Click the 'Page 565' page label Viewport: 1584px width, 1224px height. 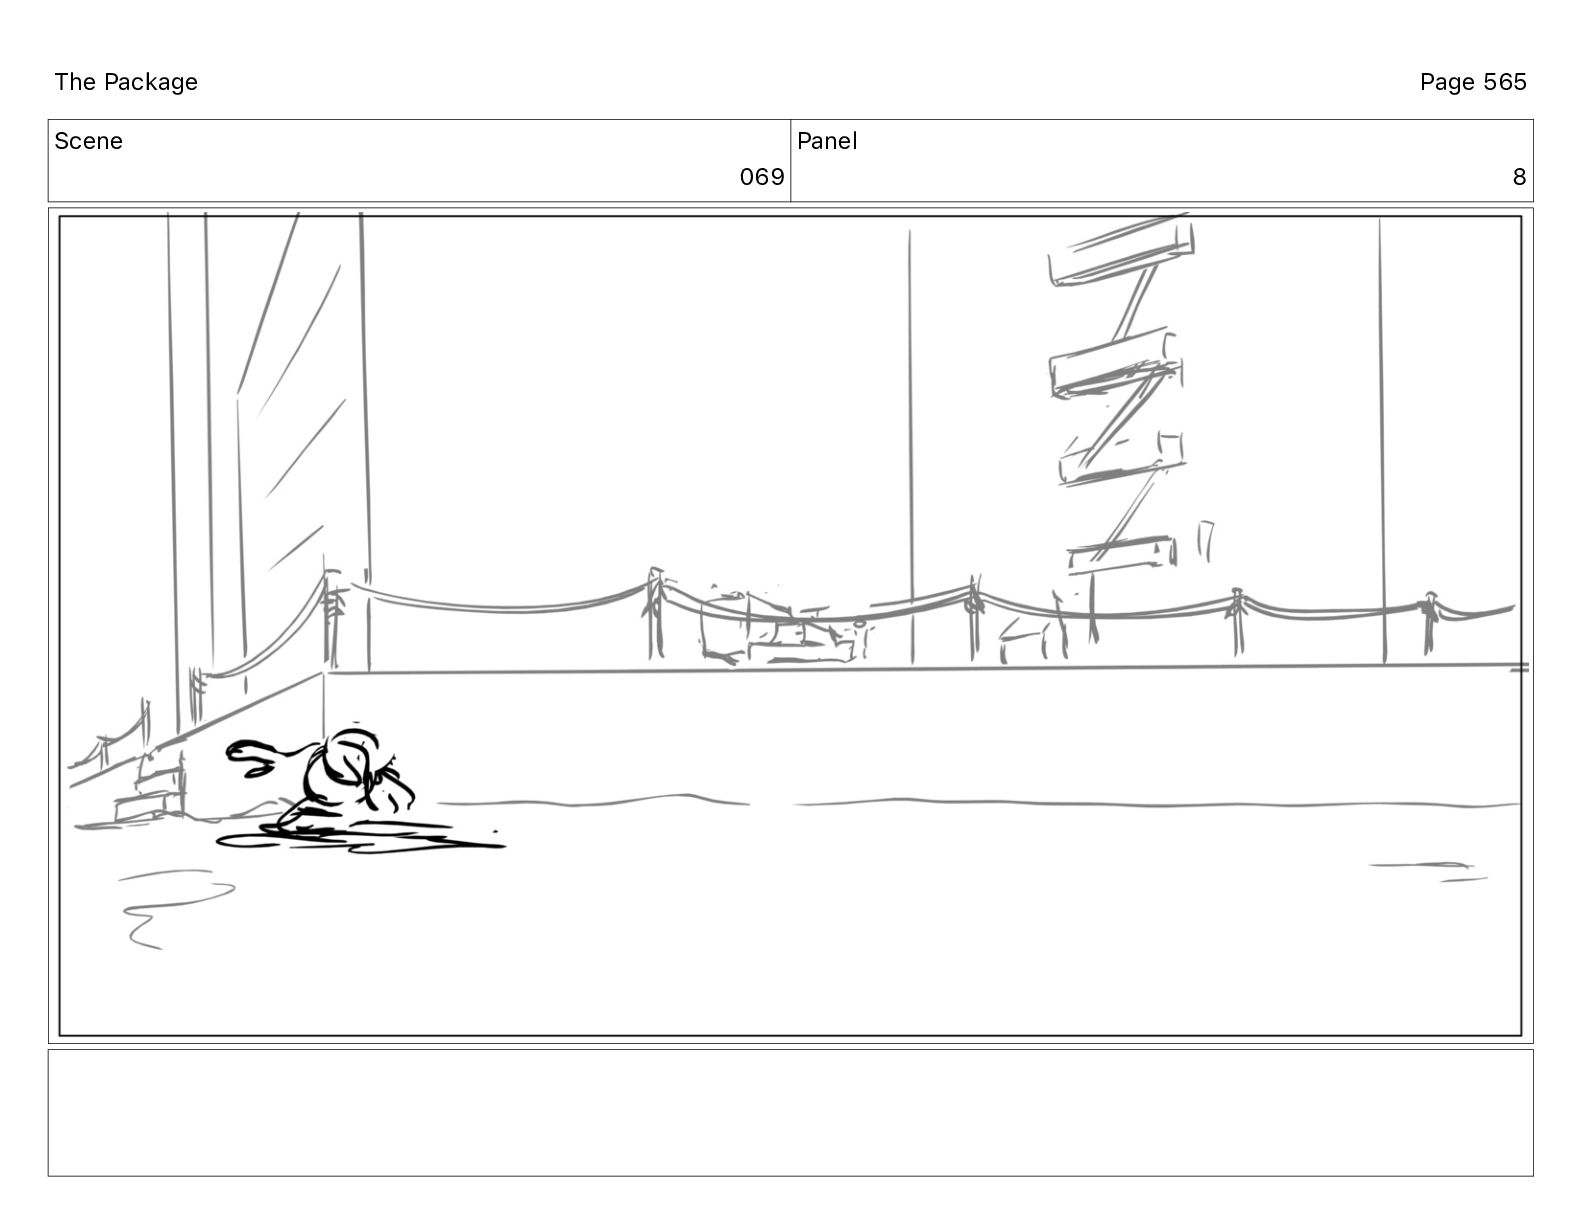click(x=1473, y=82)
